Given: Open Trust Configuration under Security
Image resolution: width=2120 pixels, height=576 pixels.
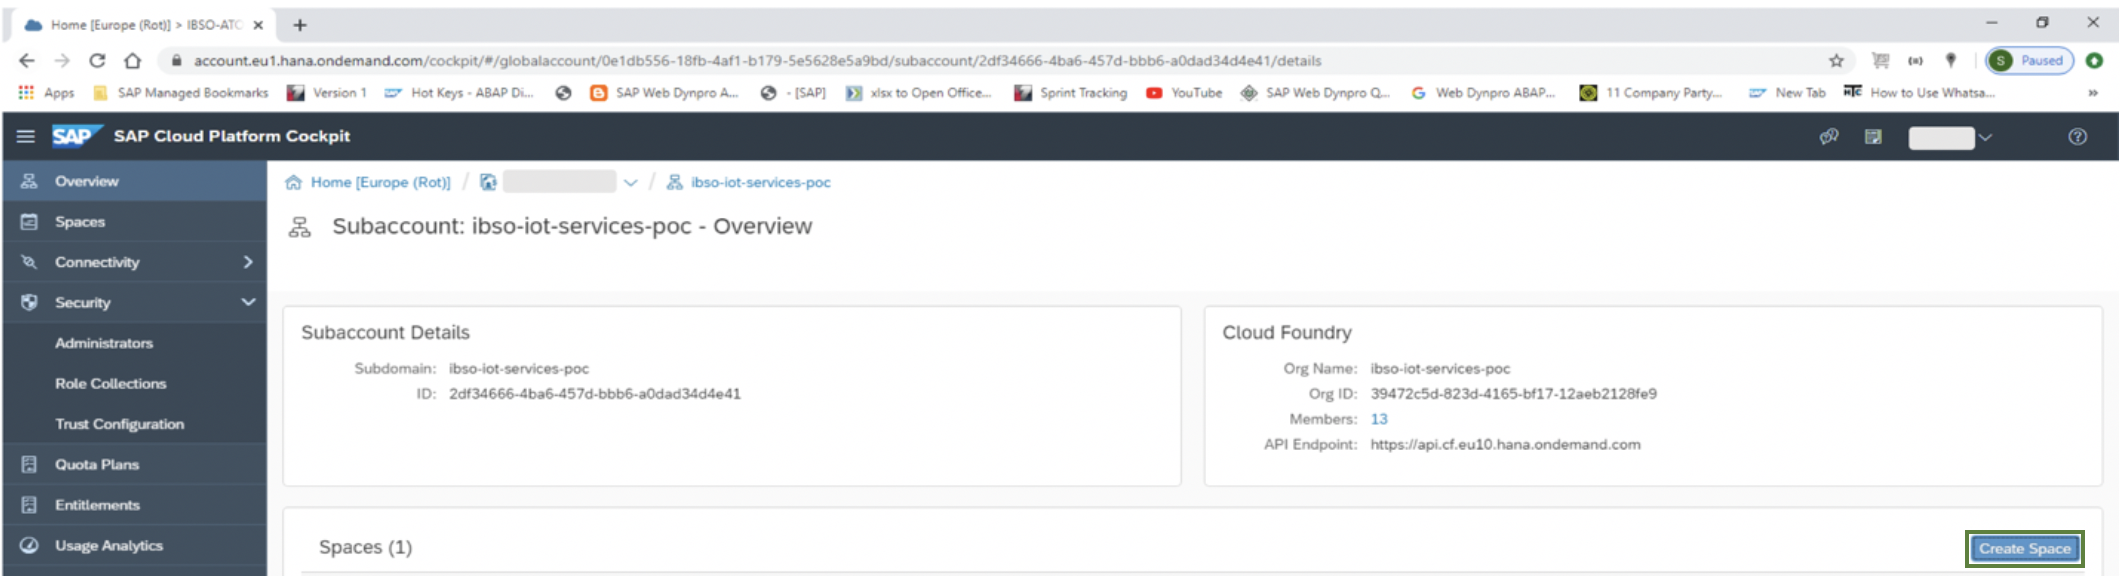Looking at the screenshot, I should pyautogui.click(x=120, y=424).
